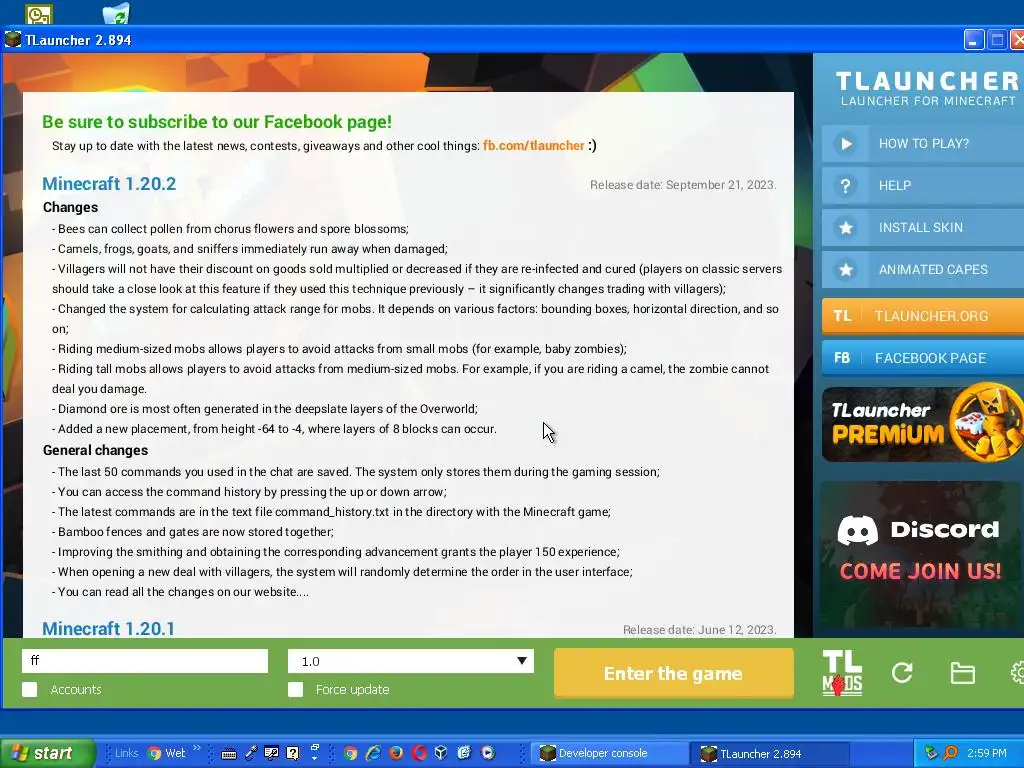Open language bar options dropdown arrow
Viewport: 1024px width, 768px height.
coord(314,758)
